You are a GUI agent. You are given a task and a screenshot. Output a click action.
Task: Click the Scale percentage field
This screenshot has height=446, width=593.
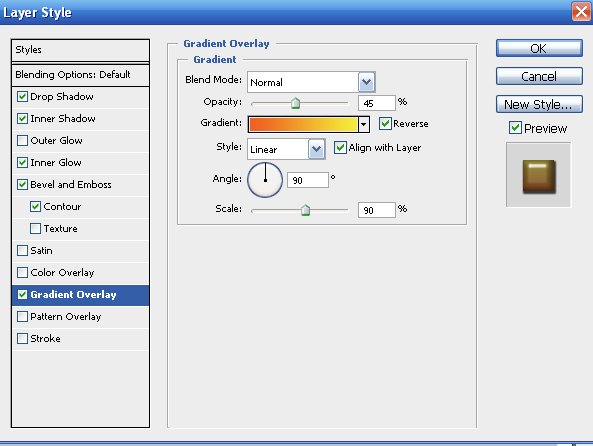tap(377, 210)
